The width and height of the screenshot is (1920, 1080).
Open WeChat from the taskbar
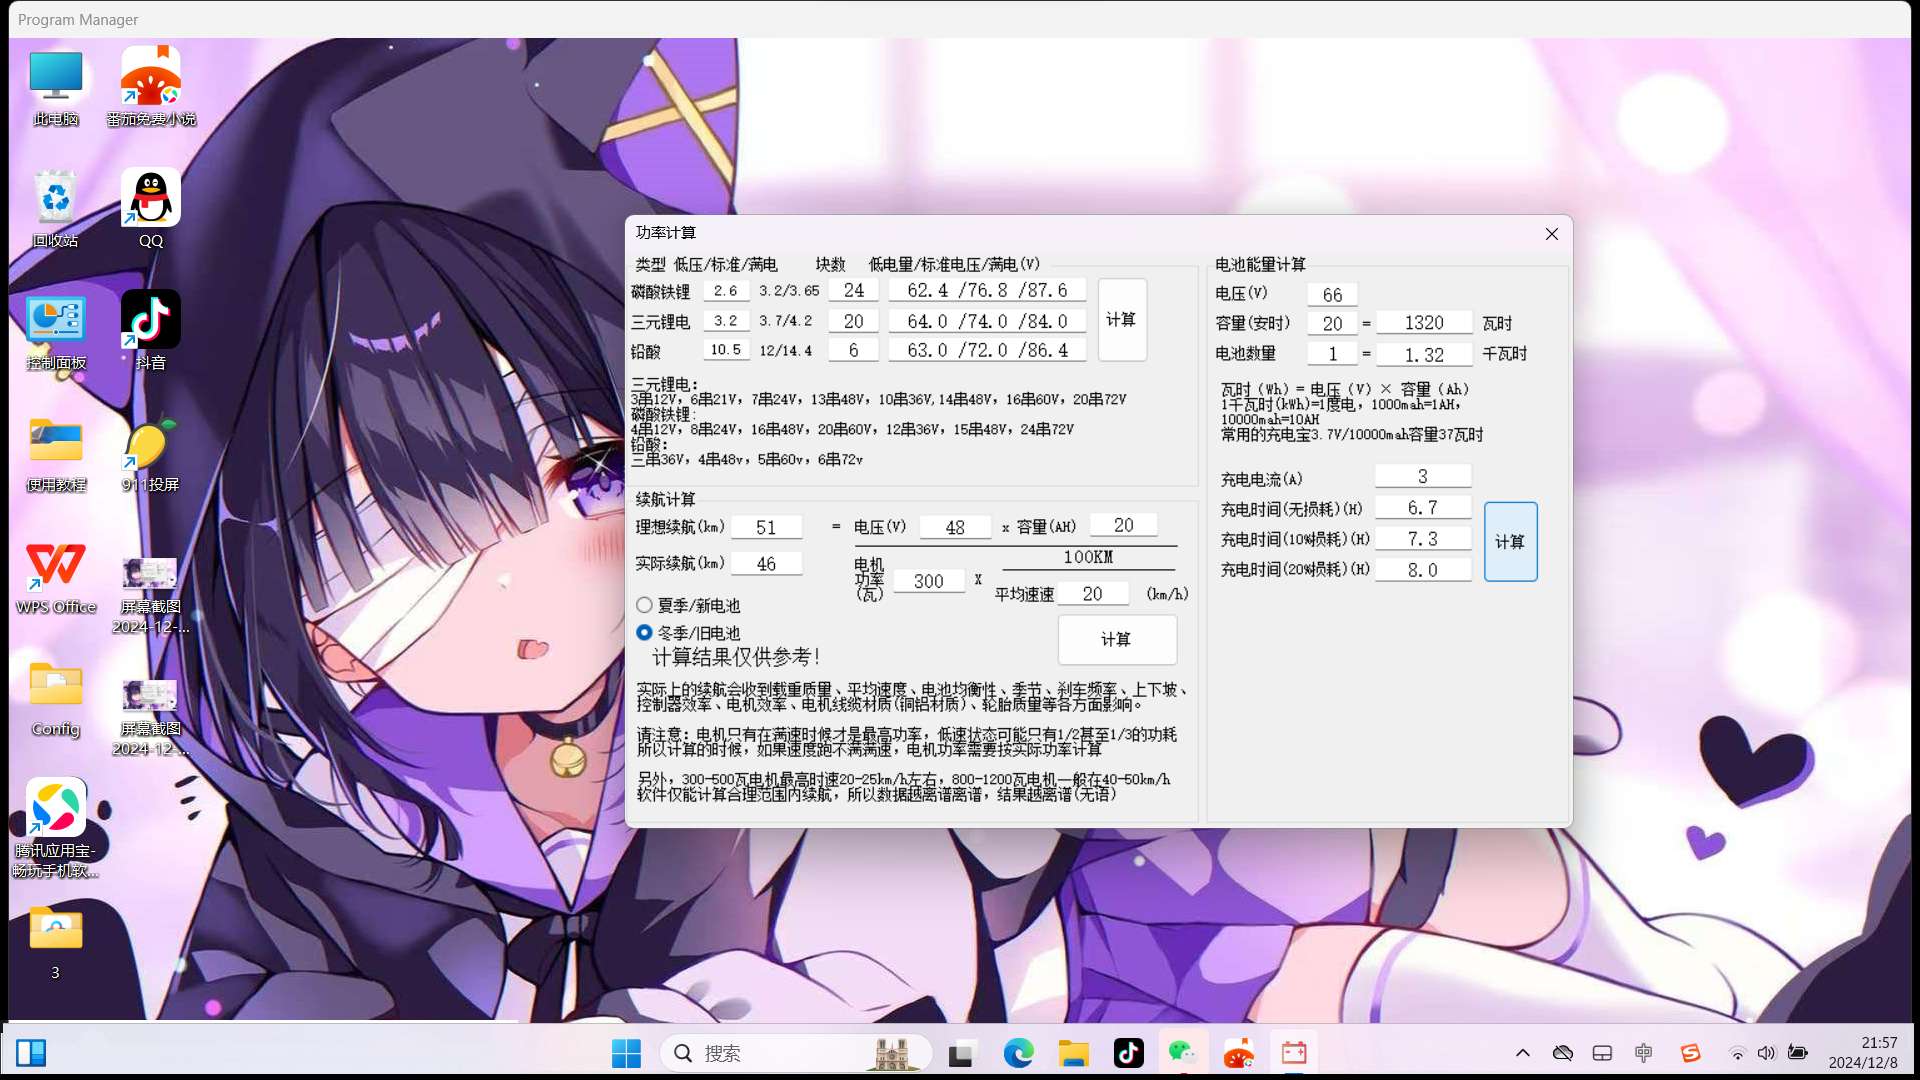(x=1182, y=1053)
